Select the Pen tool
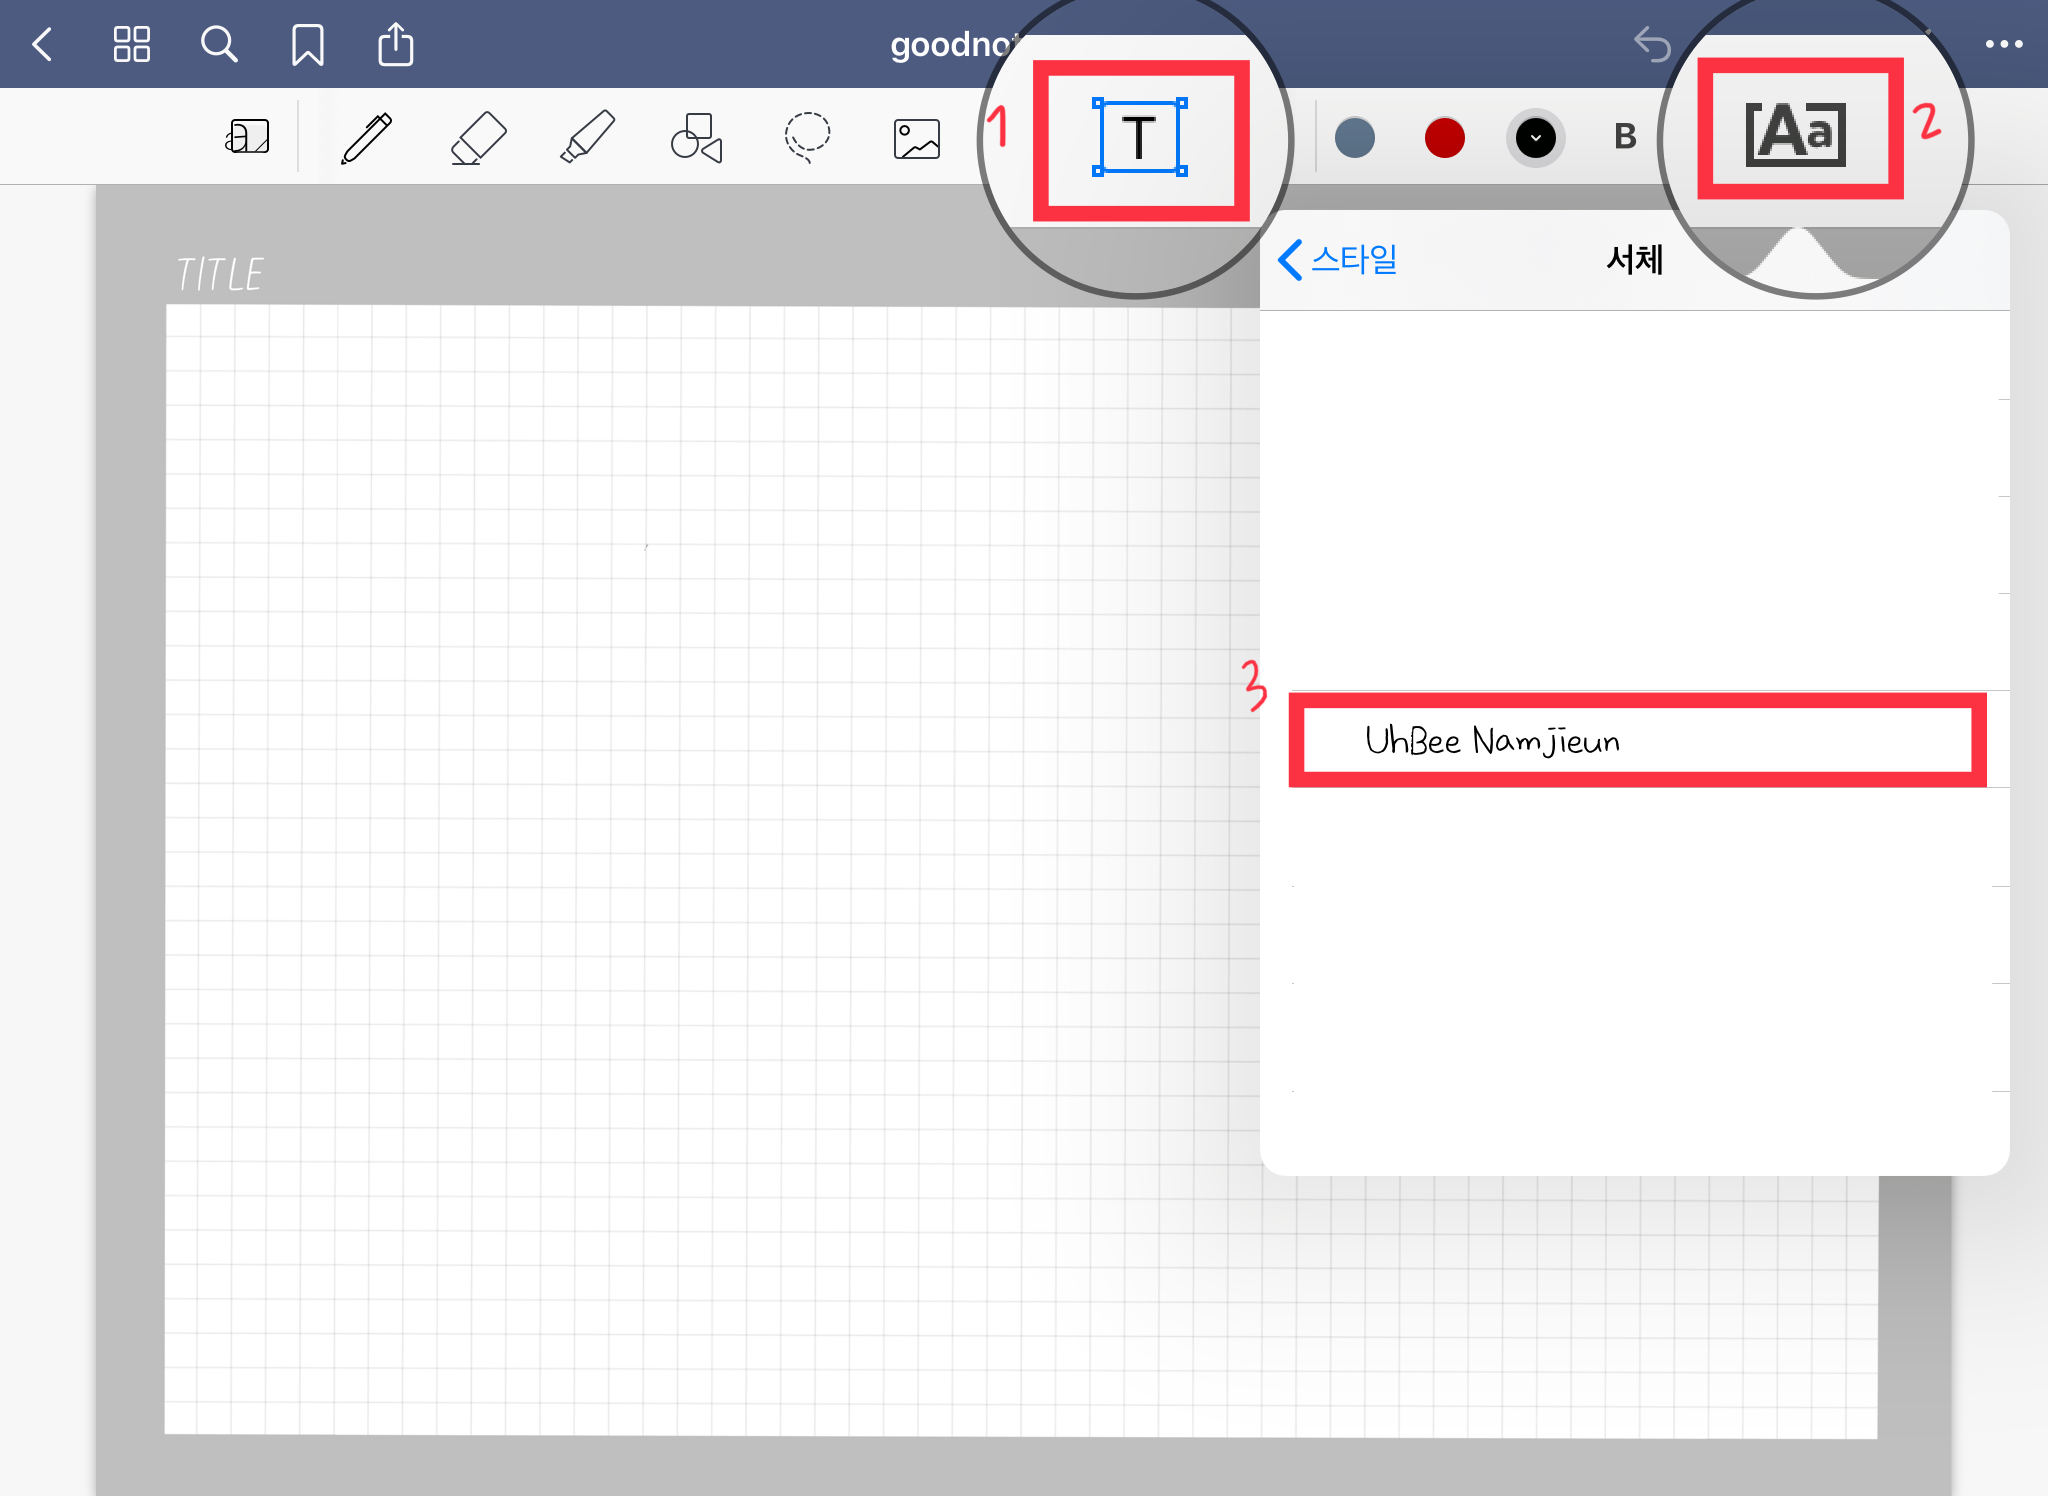2048x1496 pixels. (366, 138)
